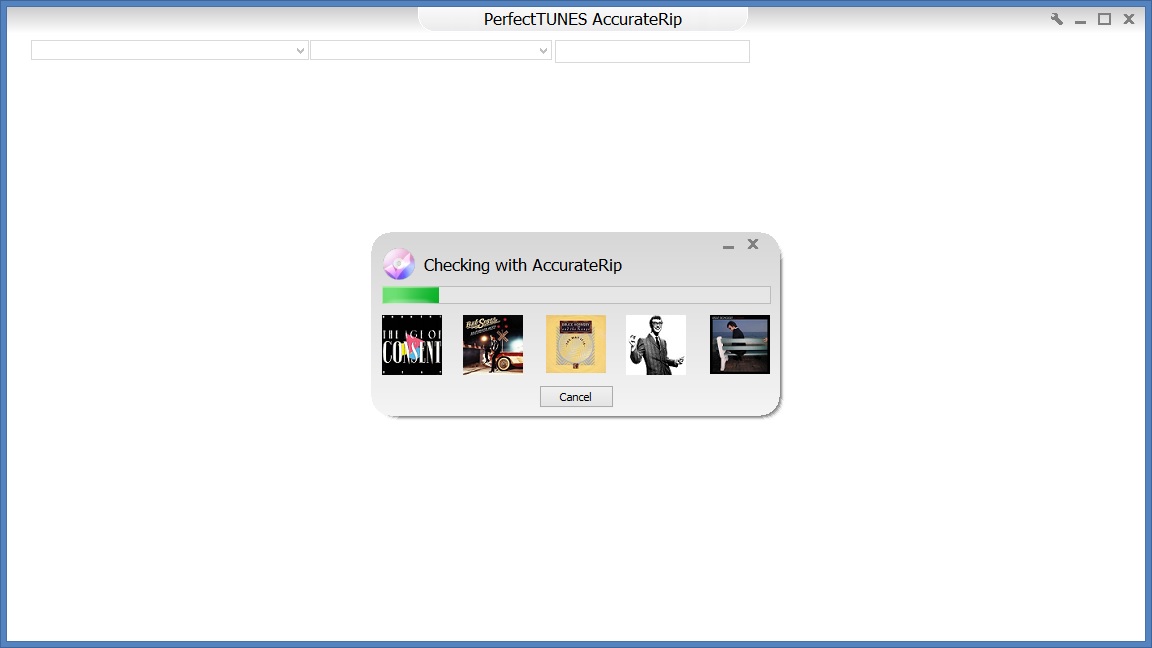Expand the second empty dropdown arrow
1152x648 pixels.
[x=543, y=51]
